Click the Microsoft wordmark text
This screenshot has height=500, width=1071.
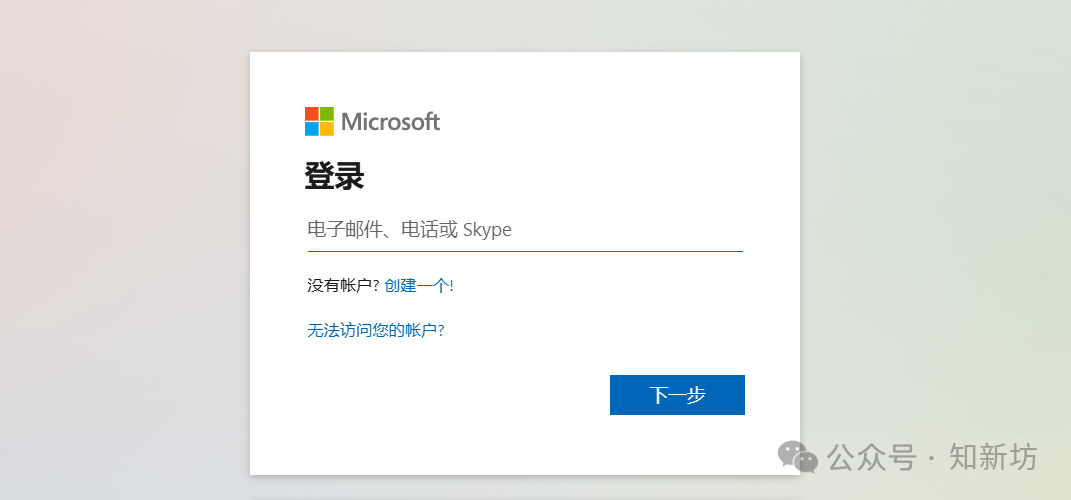click(390, 122)
